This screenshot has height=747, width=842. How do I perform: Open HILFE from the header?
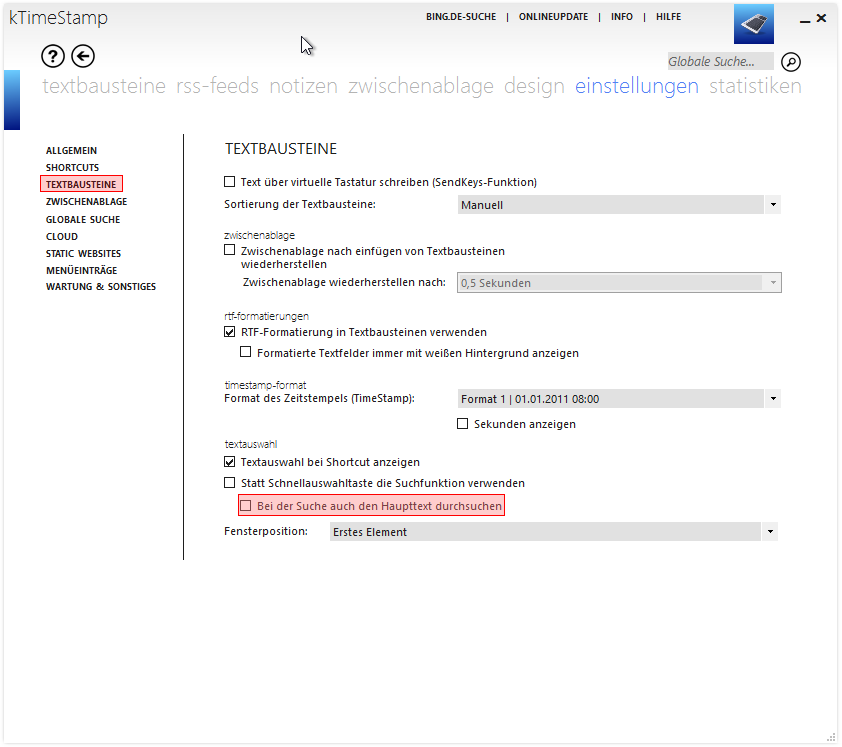coord(669,17)
